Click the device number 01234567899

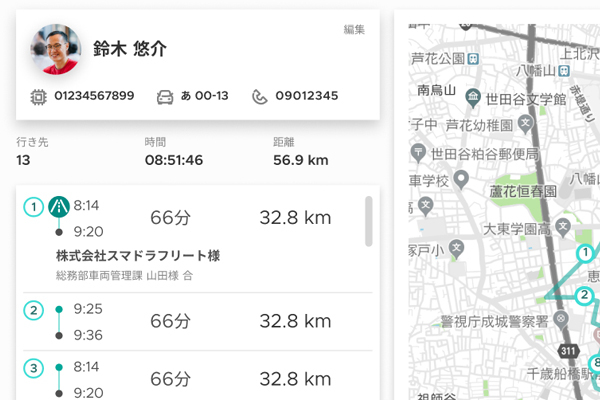[94, 96]
